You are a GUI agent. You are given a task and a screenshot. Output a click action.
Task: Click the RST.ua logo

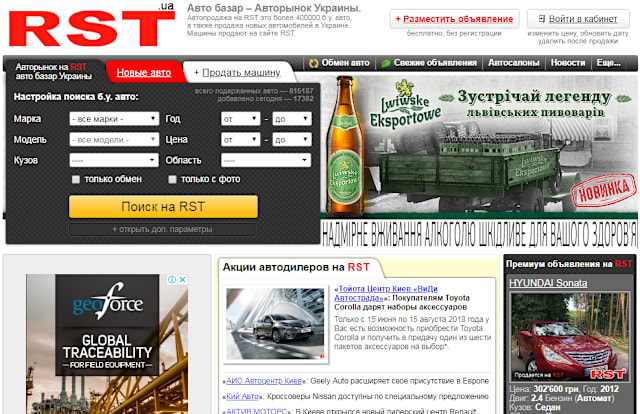coord(92,25)
